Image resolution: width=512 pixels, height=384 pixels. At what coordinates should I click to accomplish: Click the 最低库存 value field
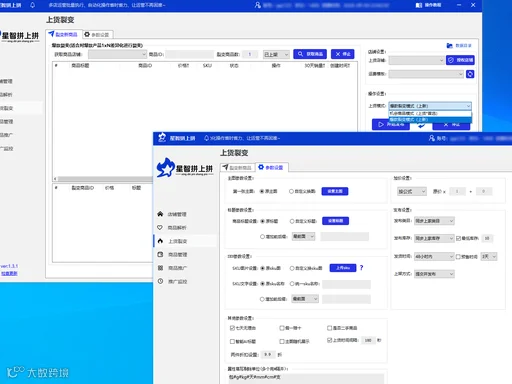click(487, 238)
